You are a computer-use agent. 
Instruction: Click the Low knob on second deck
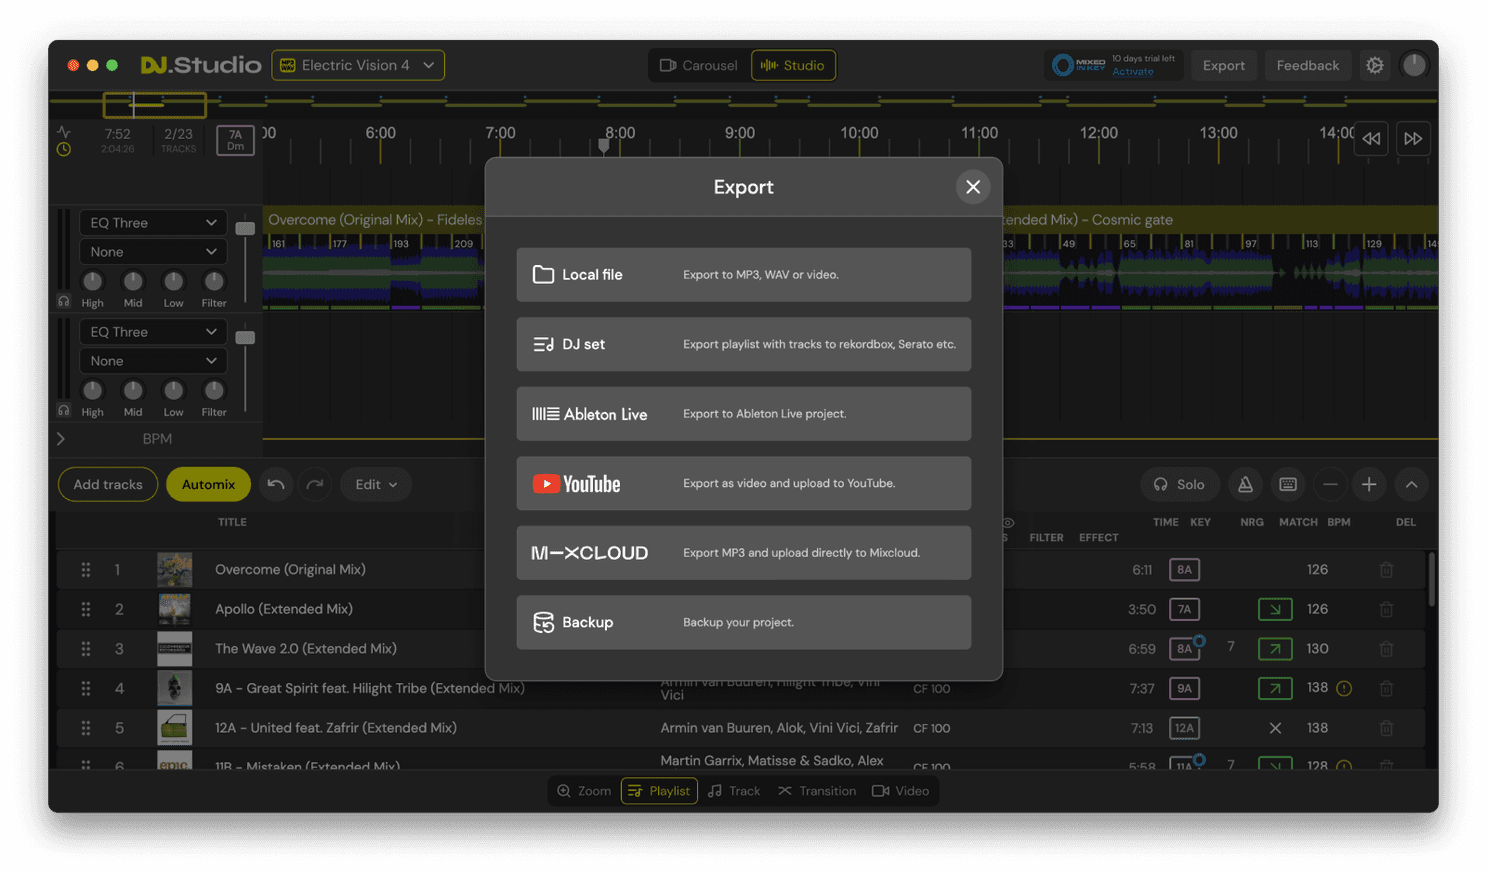click(x=173, y=390)
